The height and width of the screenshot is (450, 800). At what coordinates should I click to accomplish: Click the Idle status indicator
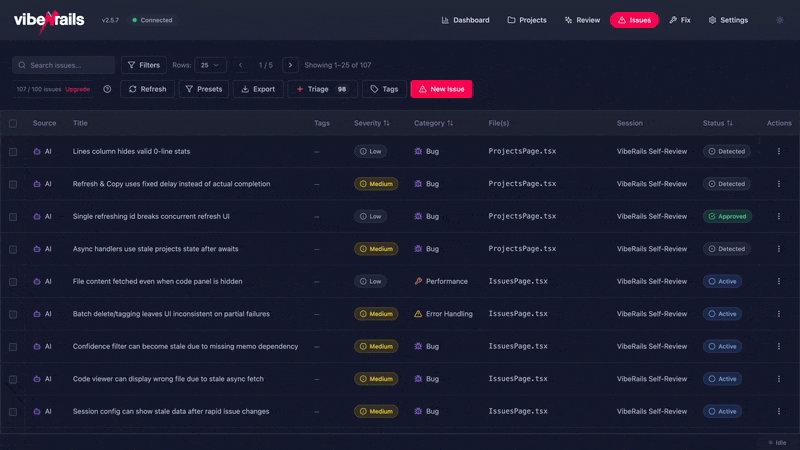[x=778, y=442]
